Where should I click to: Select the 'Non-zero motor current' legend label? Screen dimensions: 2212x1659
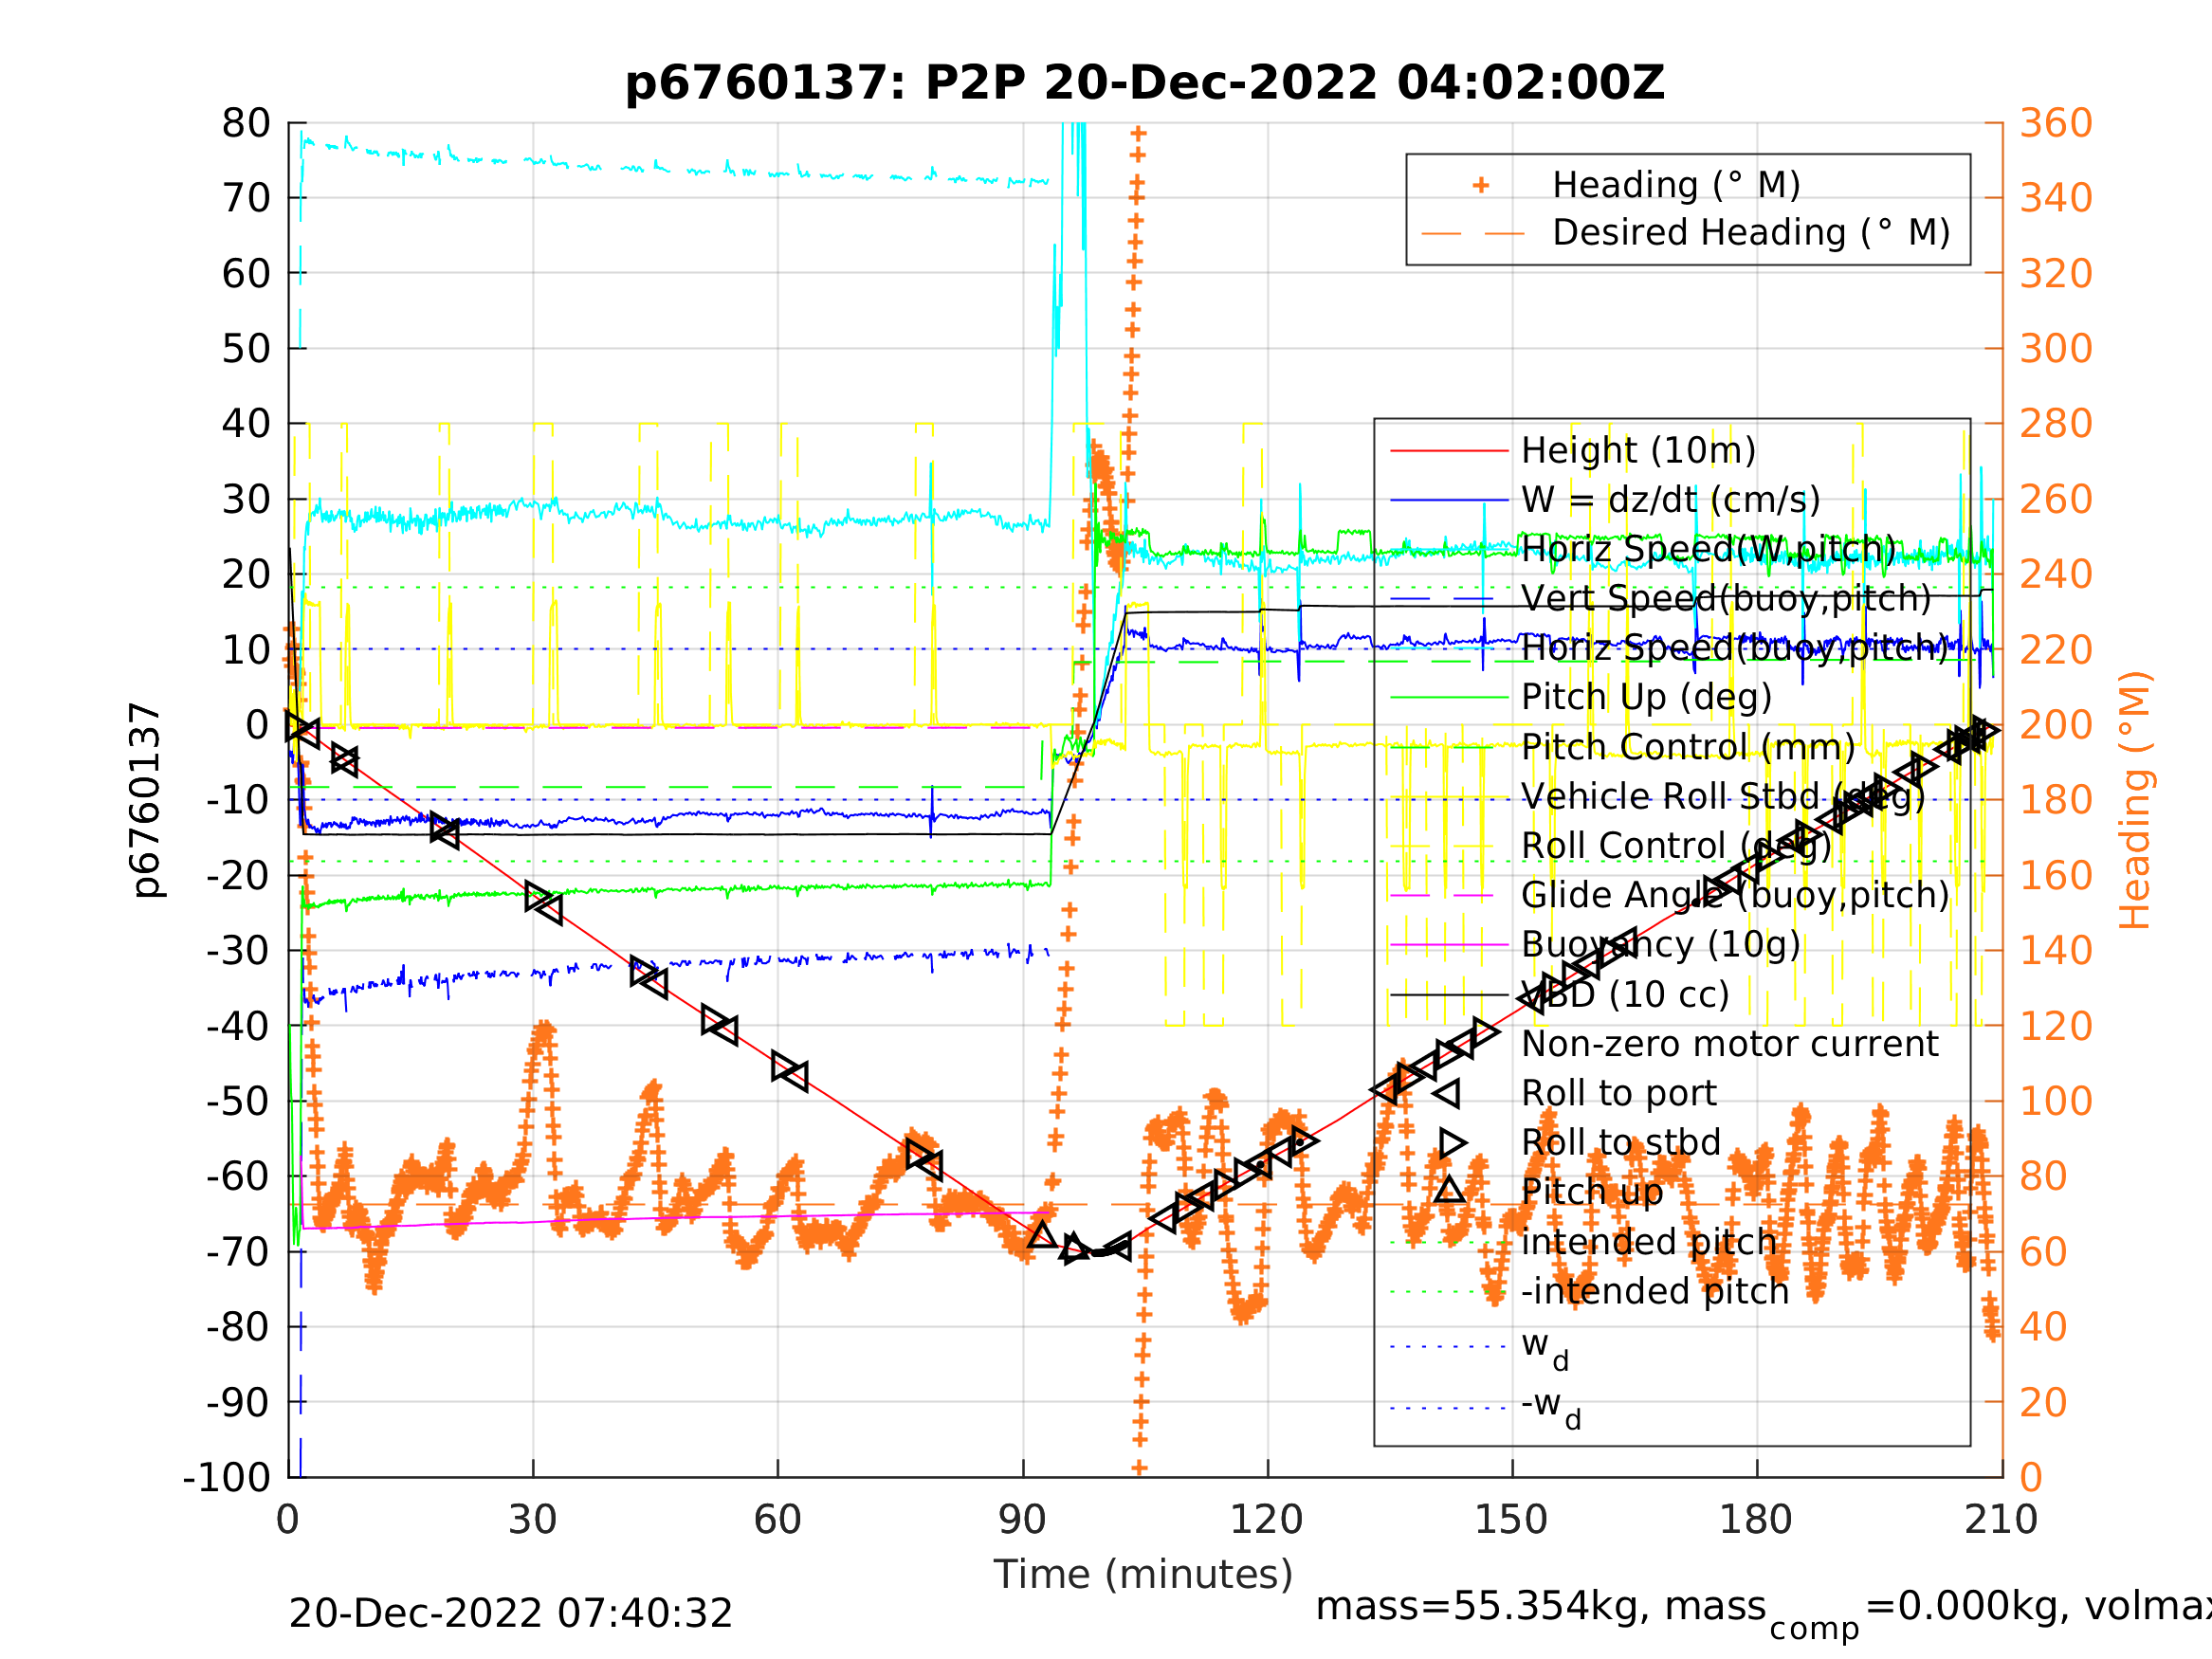click(1729, 1044)
